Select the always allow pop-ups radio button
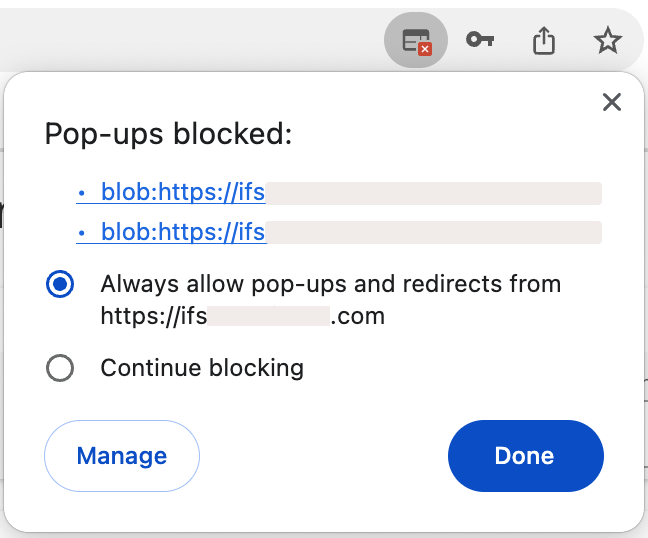The height and width of the screenshot is (538, 648). pos(60,284)
